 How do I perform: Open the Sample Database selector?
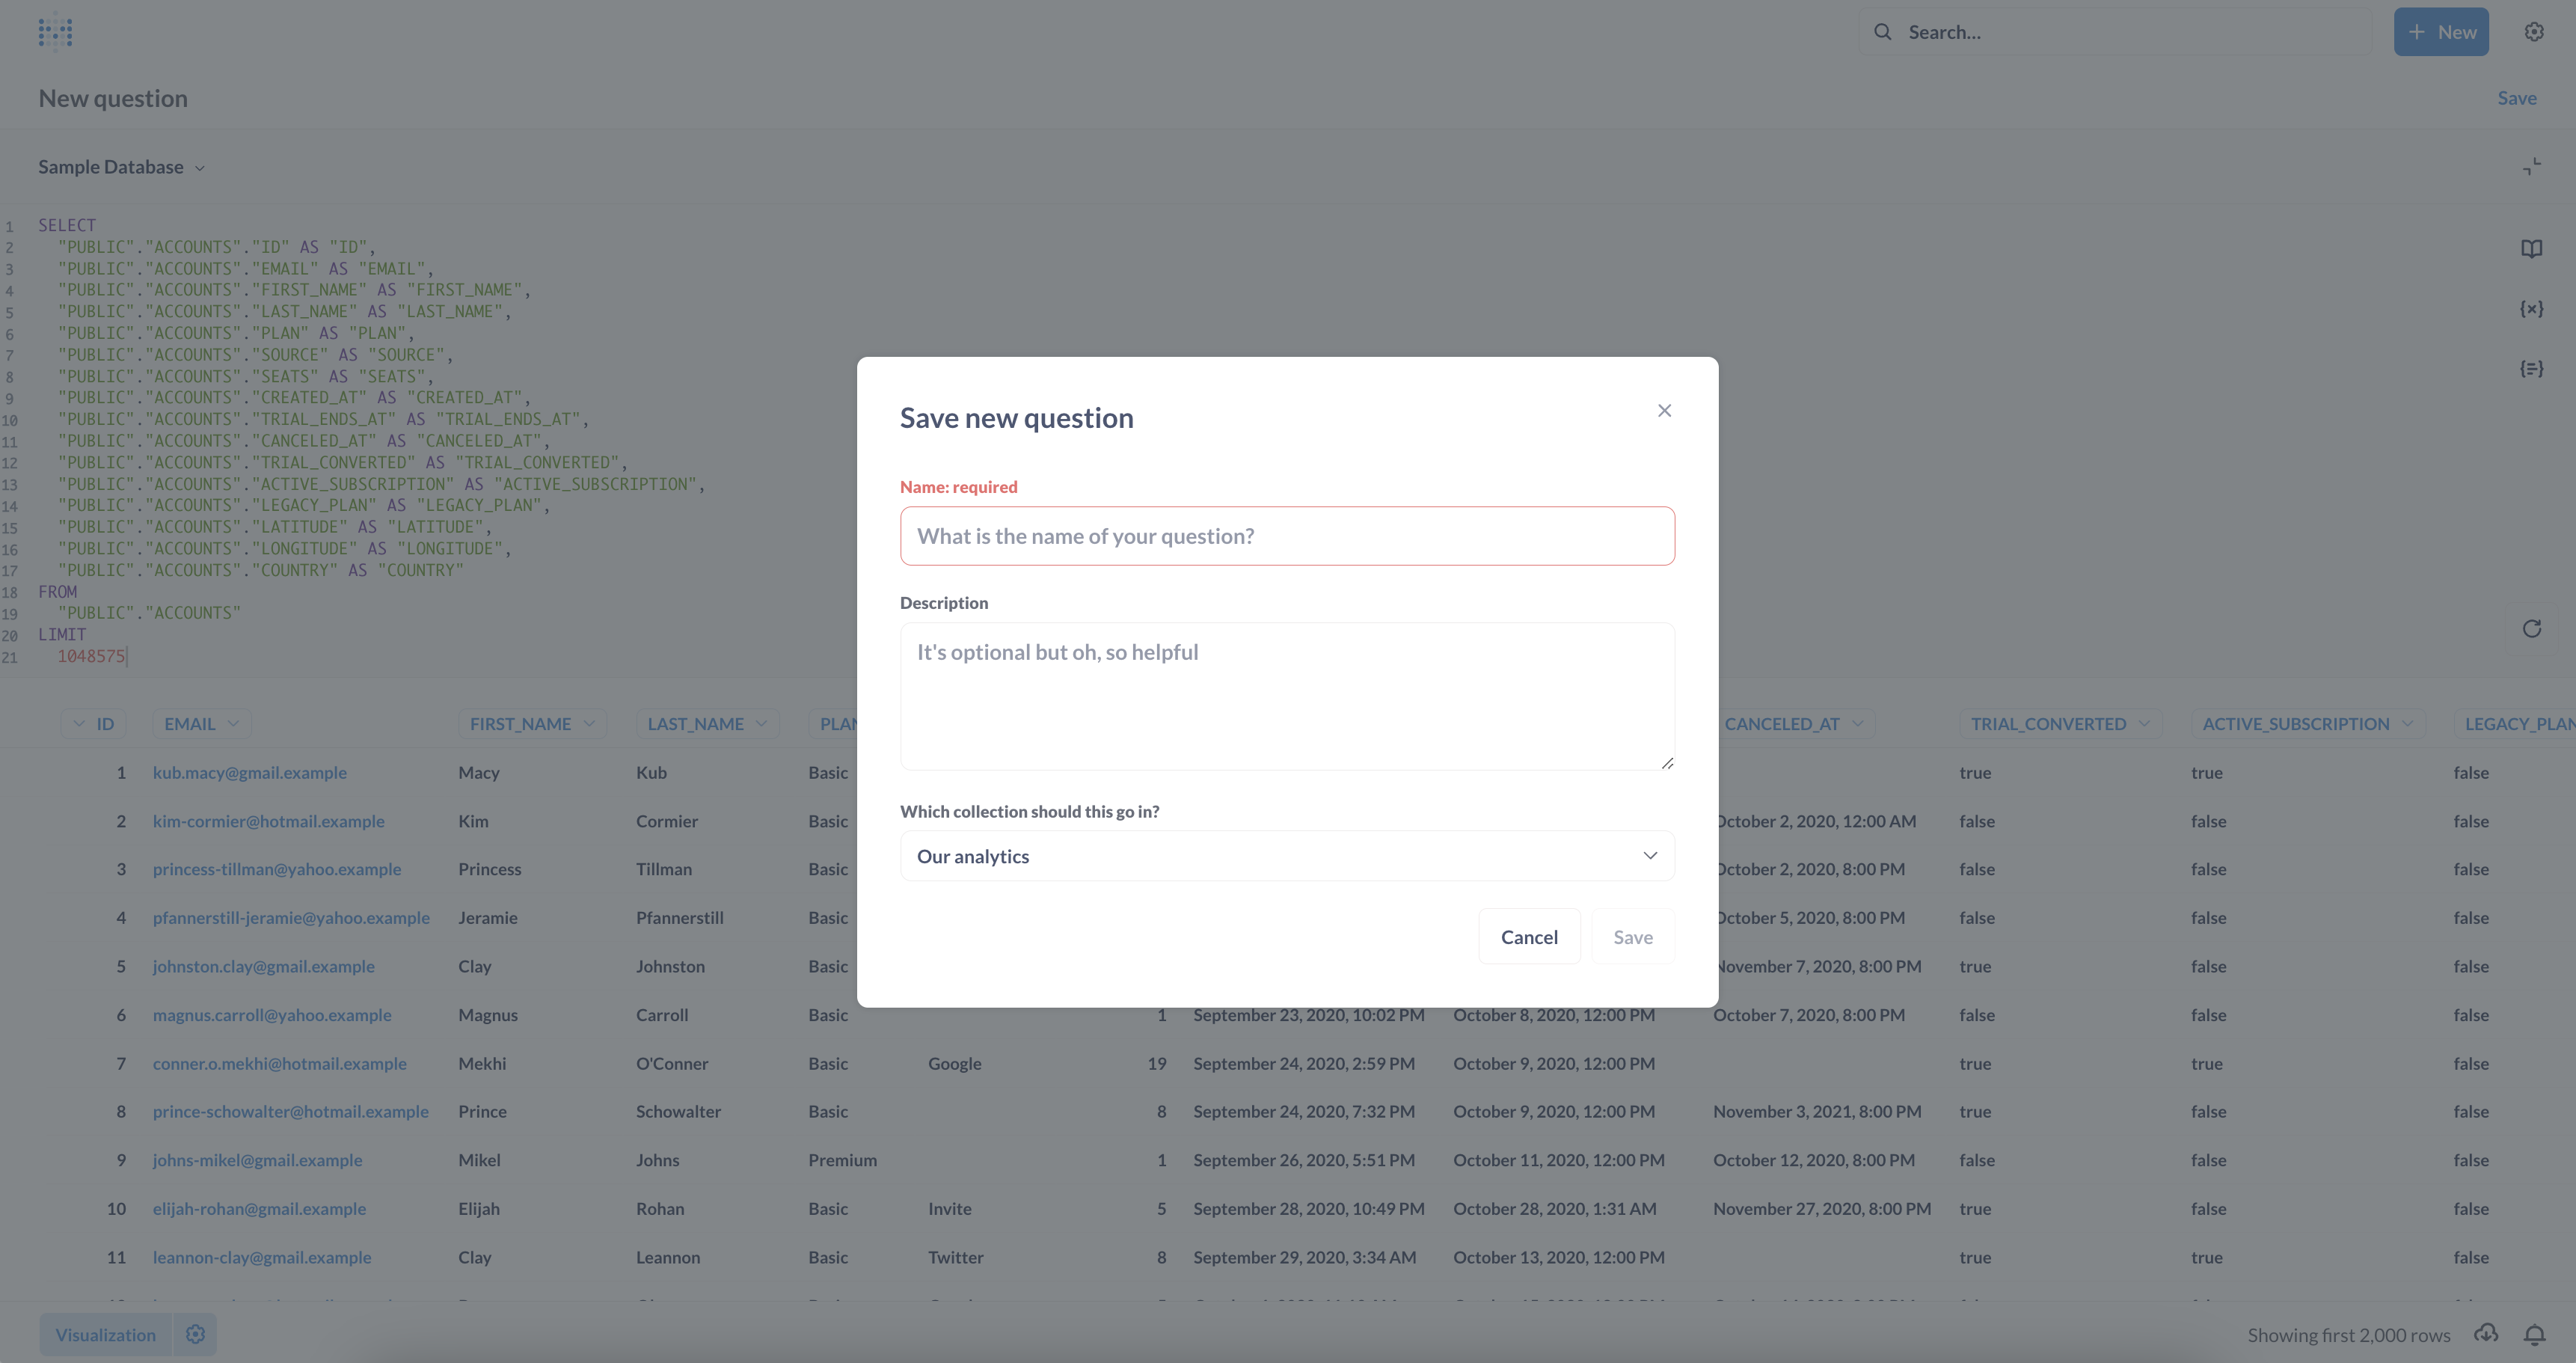121,167
